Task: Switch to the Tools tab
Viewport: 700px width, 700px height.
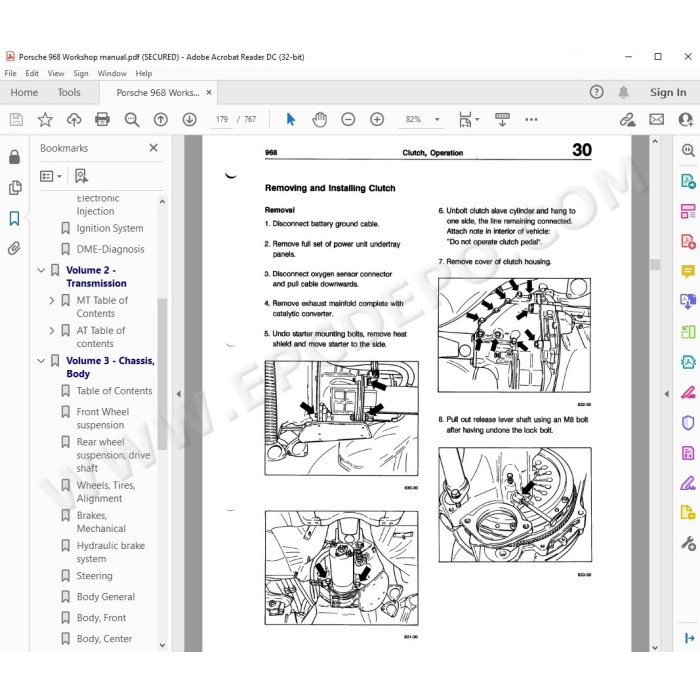Action: tap(69, 92)
